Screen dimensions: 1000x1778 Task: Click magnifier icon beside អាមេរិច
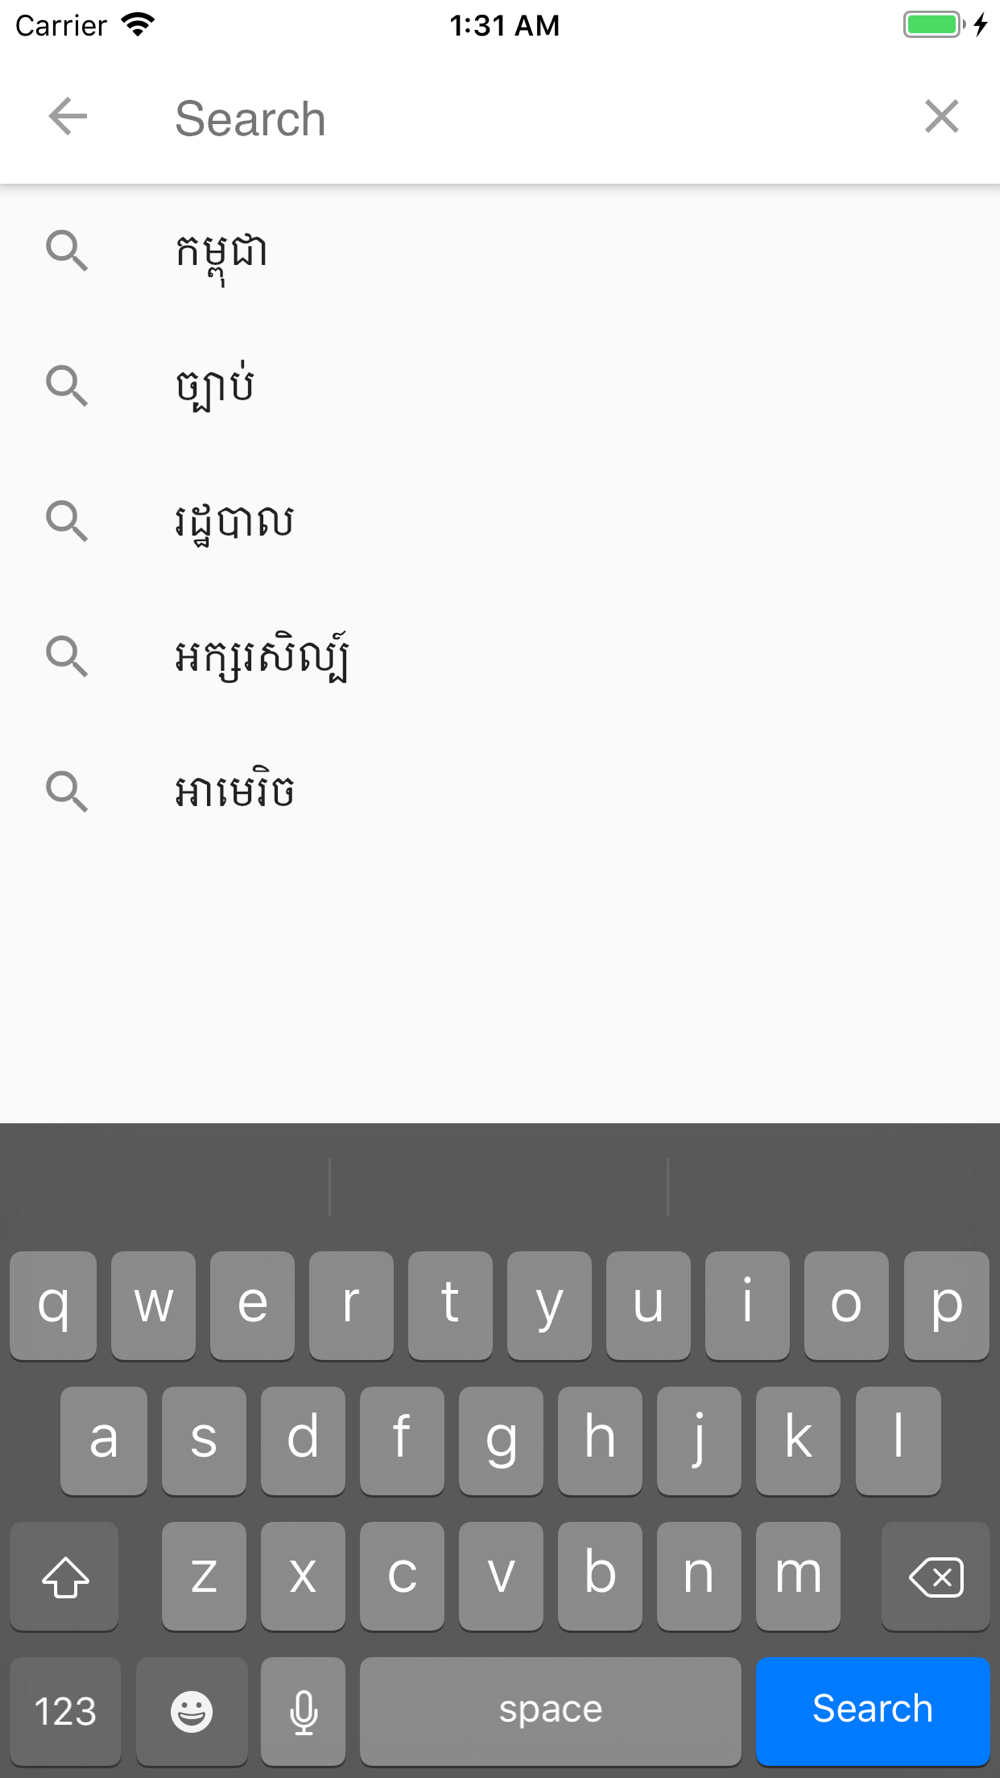click(67, 791)
